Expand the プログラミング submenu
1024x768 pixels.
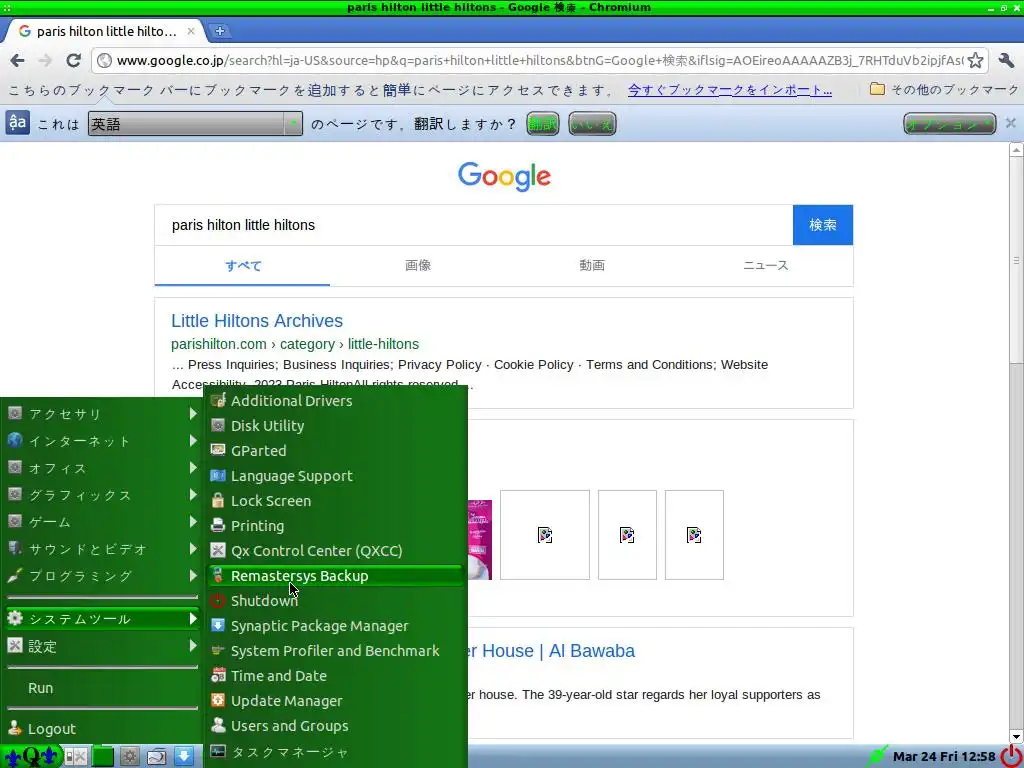click(x=103, y=576)
